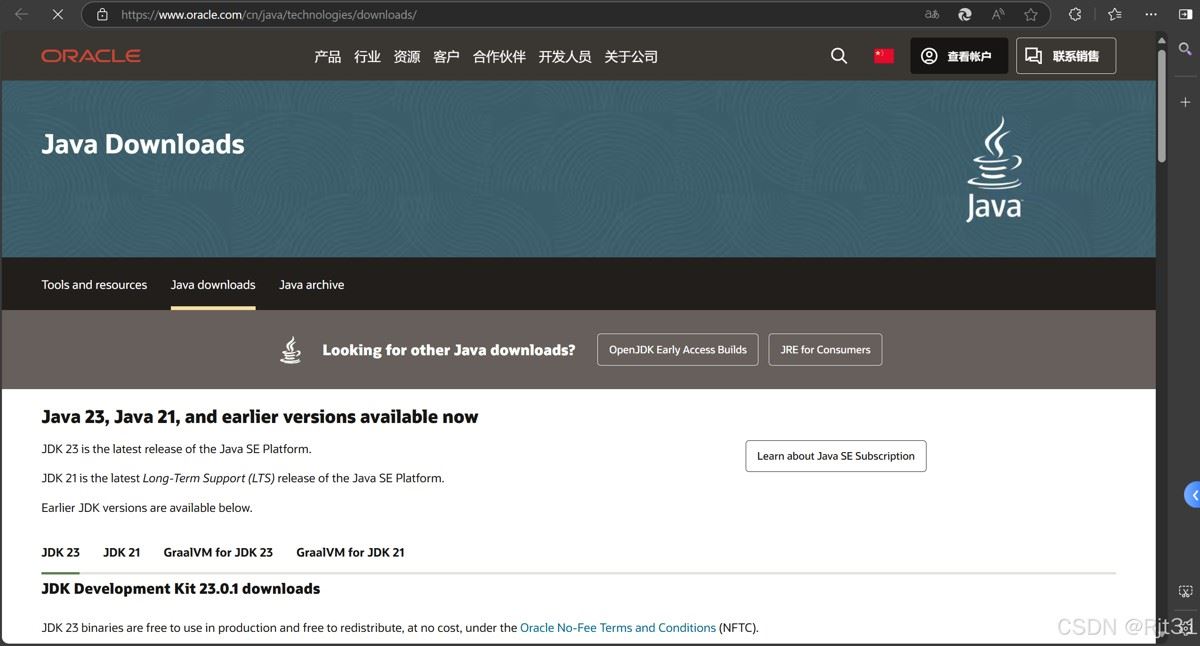Click the 联系销售 button

1066,56
